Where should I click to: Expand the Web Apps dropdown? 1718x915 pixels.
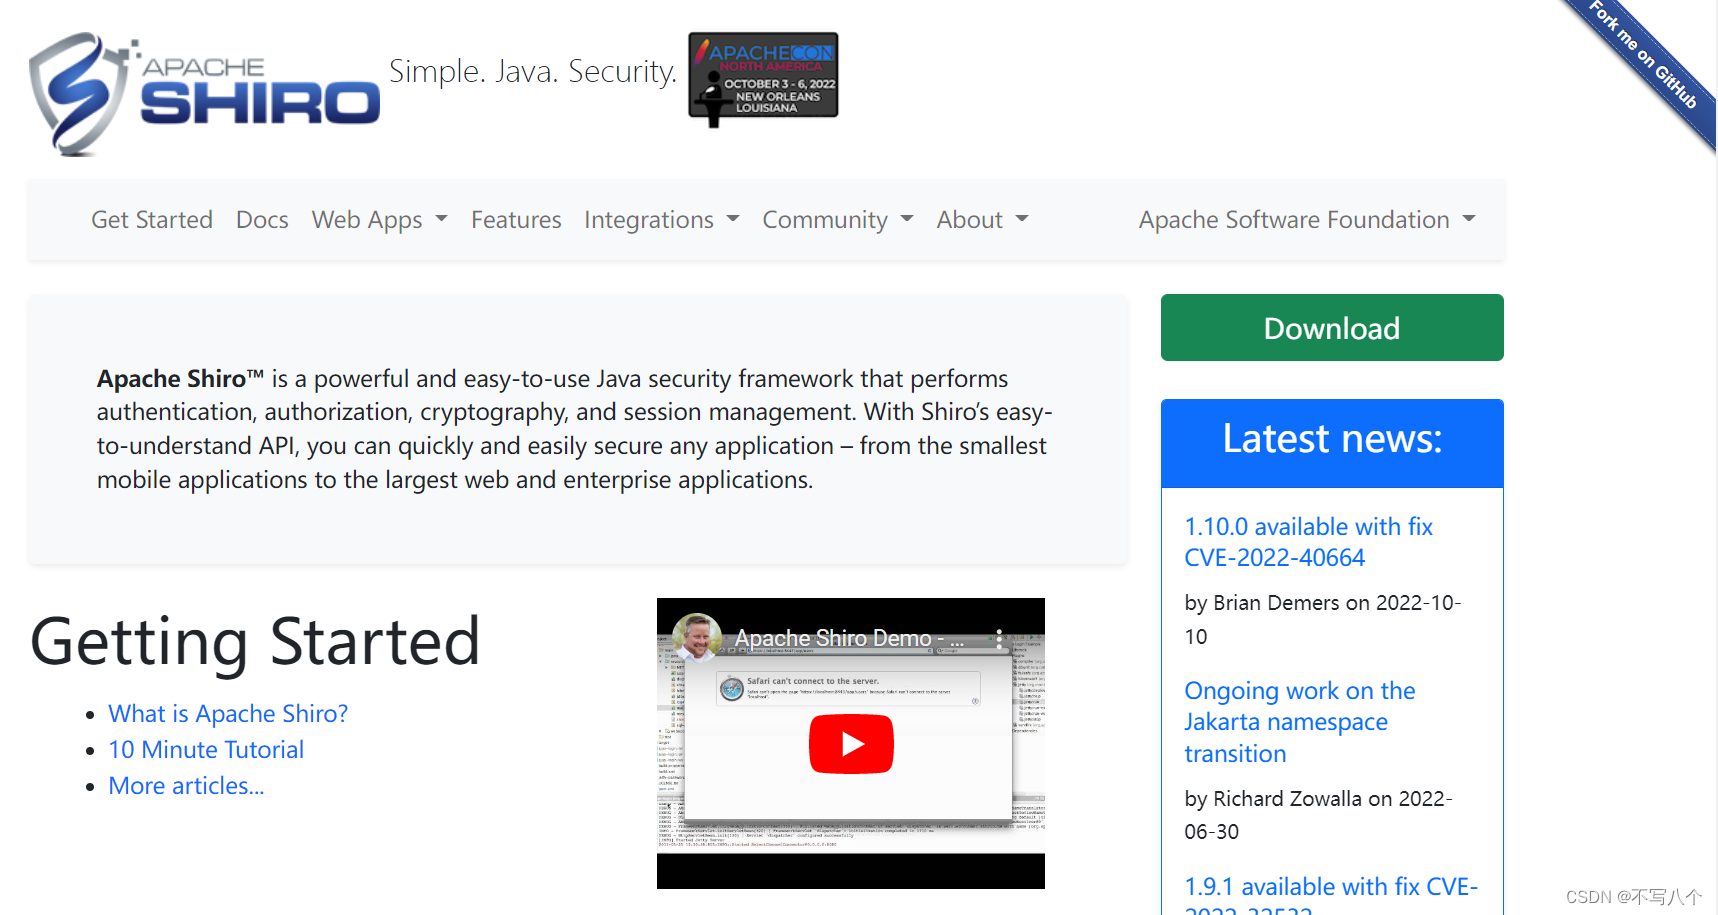tap(380, 220)
